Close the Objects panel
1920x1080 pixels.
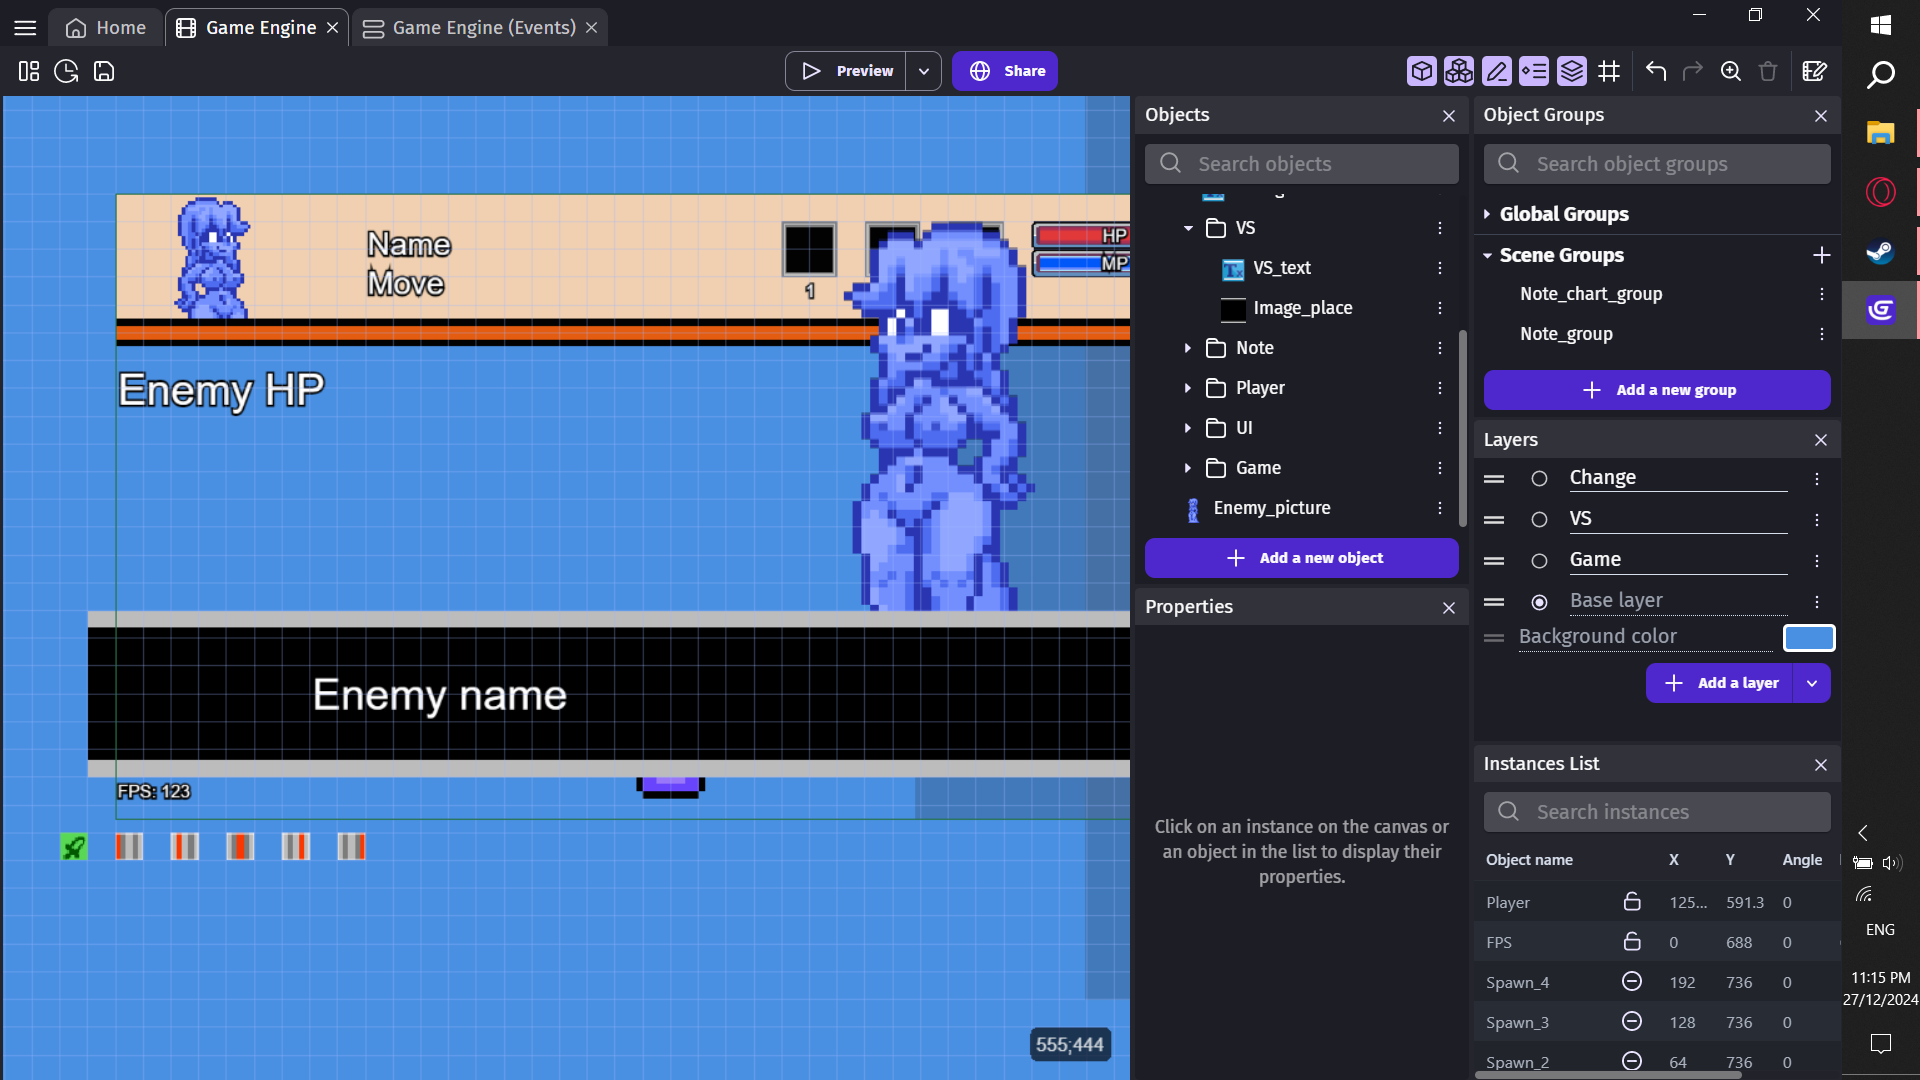1449,116
